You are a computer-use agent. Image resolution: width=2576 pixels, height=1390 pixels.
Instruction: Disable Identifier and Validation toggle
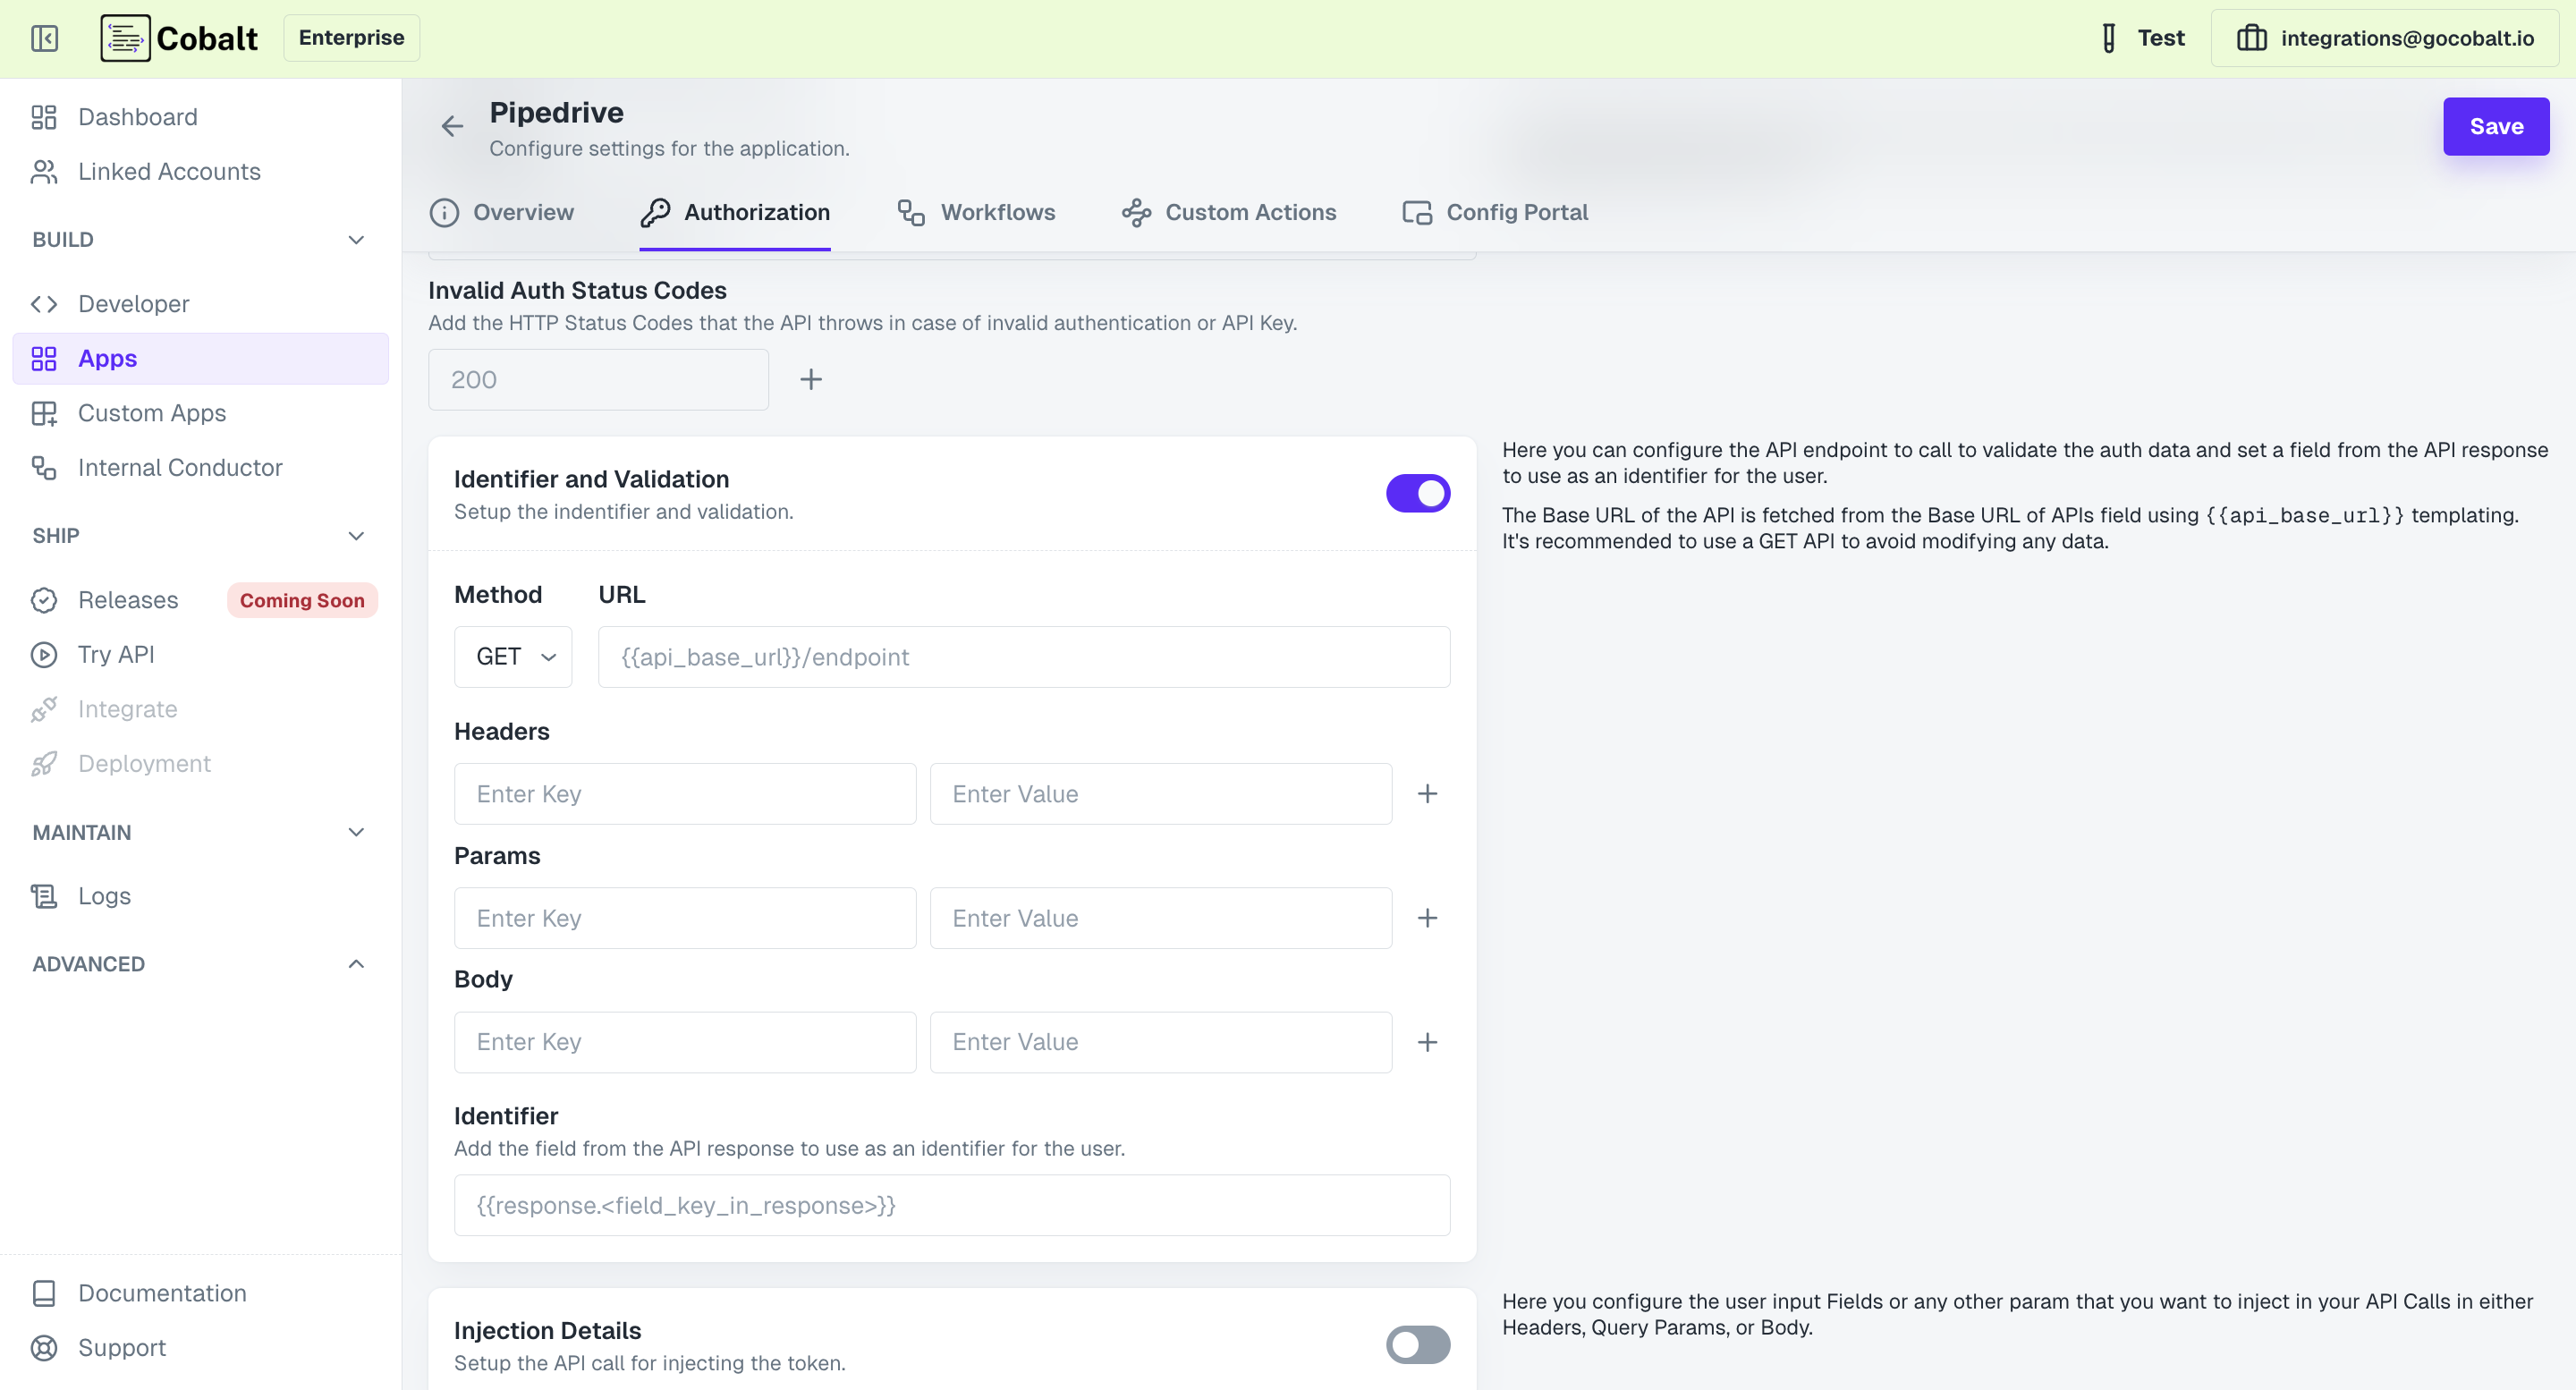point(1417,493)
